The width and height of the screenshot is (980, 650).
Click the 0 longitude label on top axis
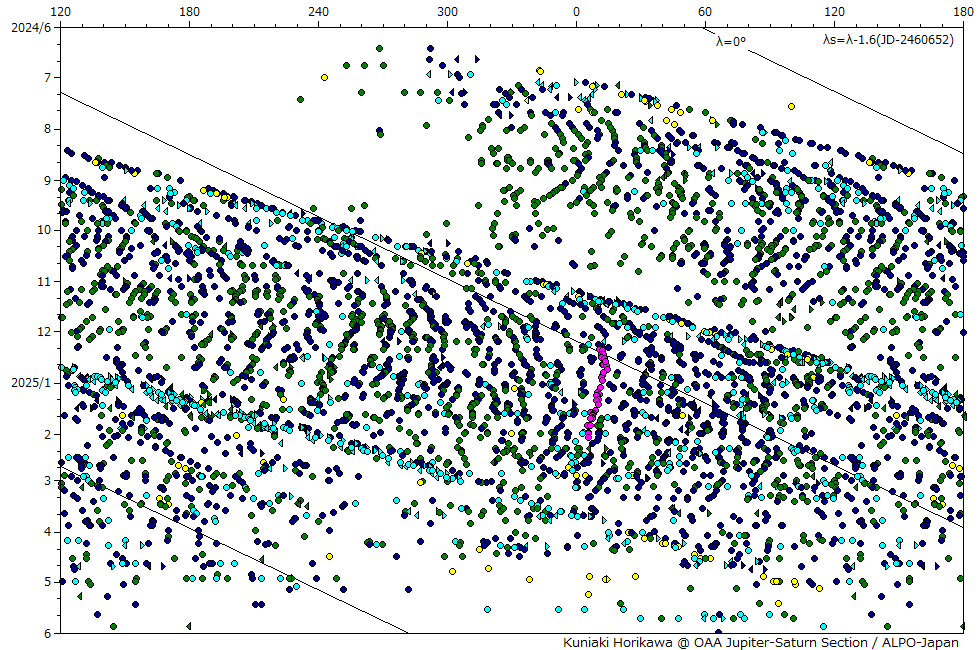click(x=576, y=11)
